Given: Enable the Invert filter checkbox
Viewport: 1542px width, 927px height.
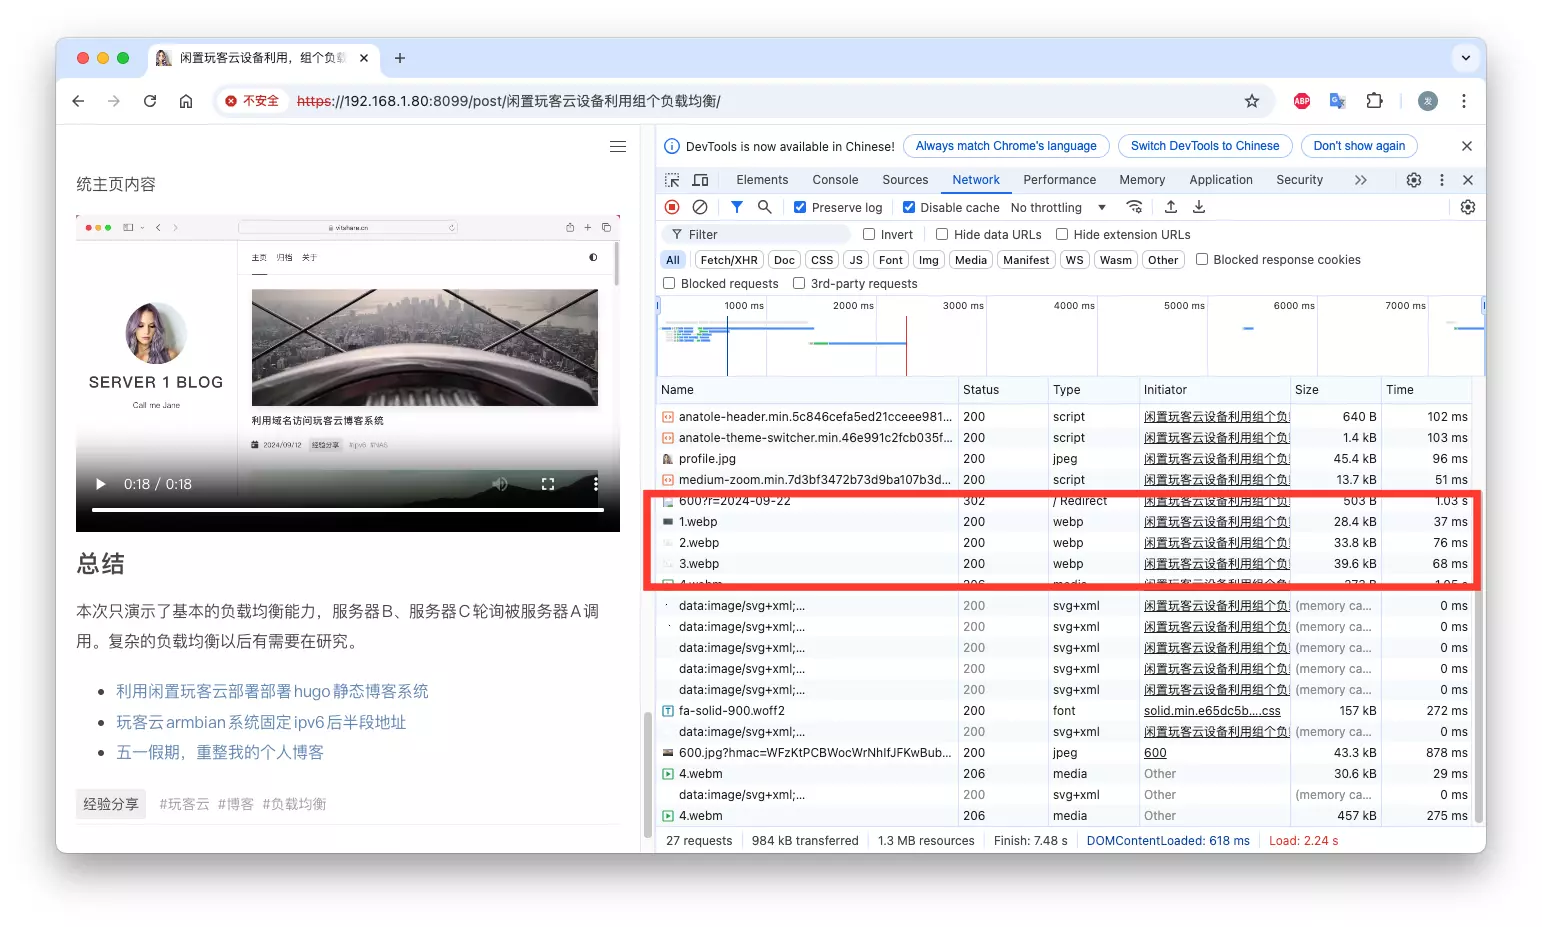Looking at the screenshot, I should (869, 234).
